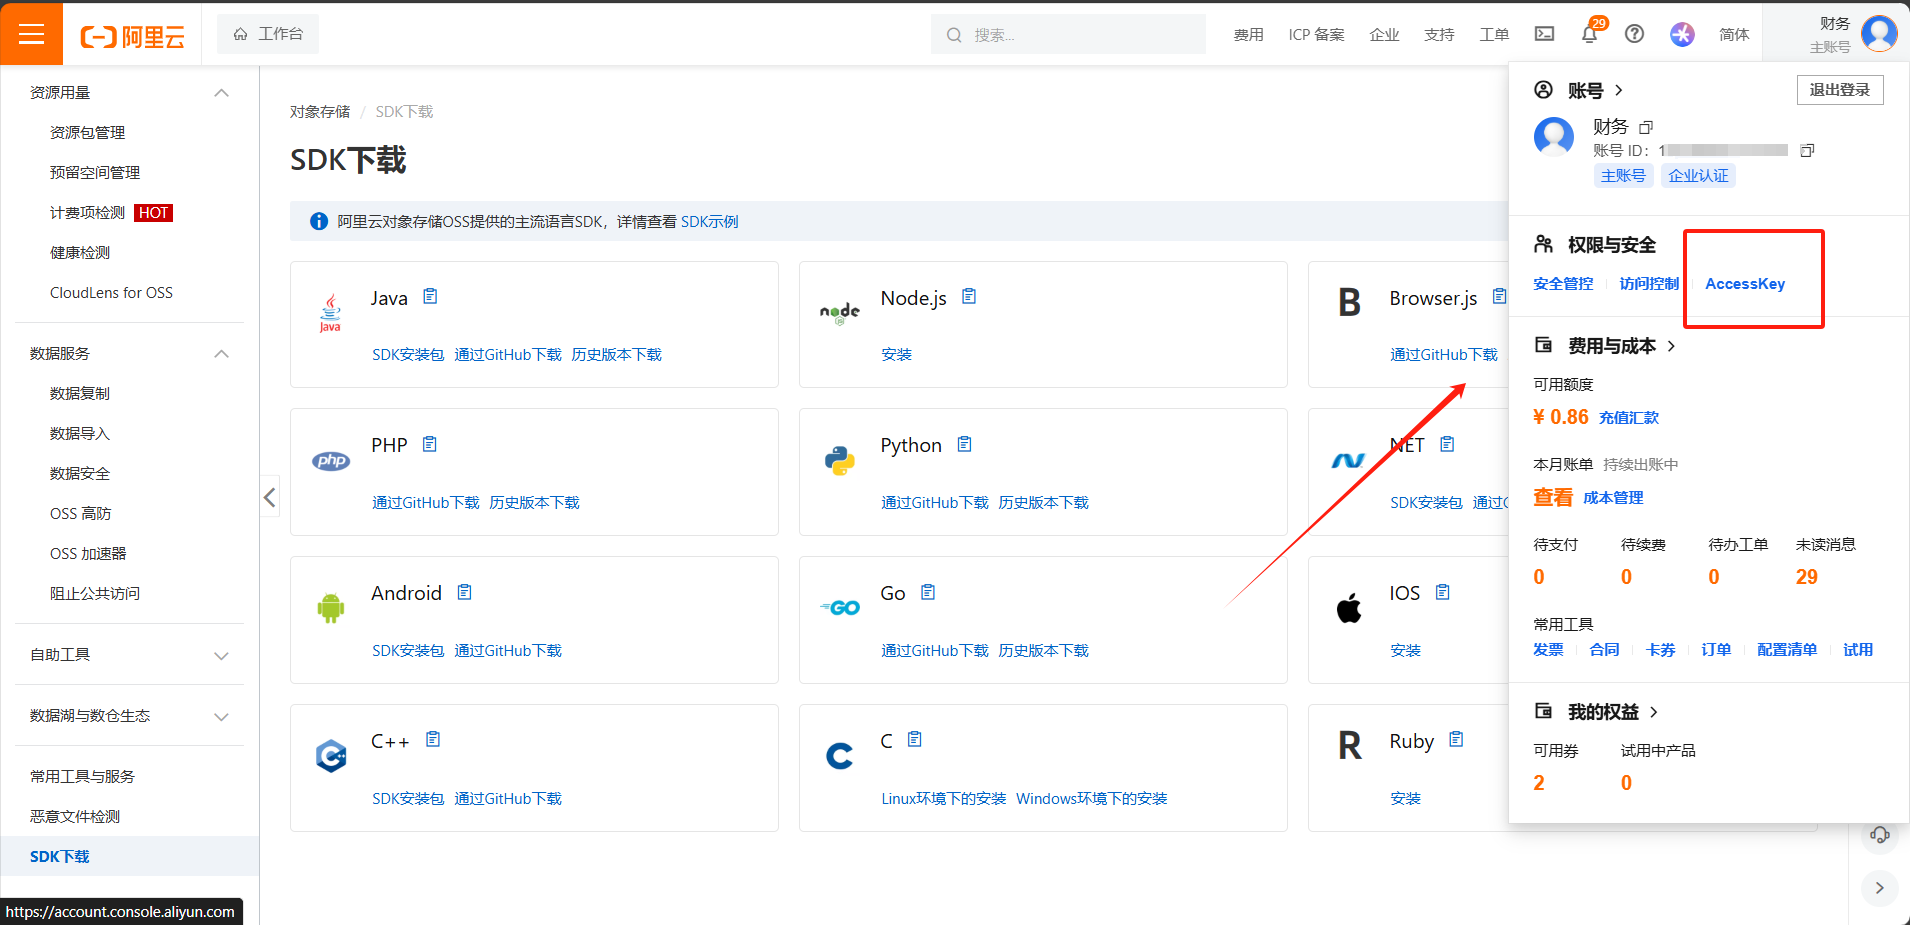Click the user avatar in top bar
This screenshot has height=925, width=1910.
pyautogui.click(x=1879, y=33)
